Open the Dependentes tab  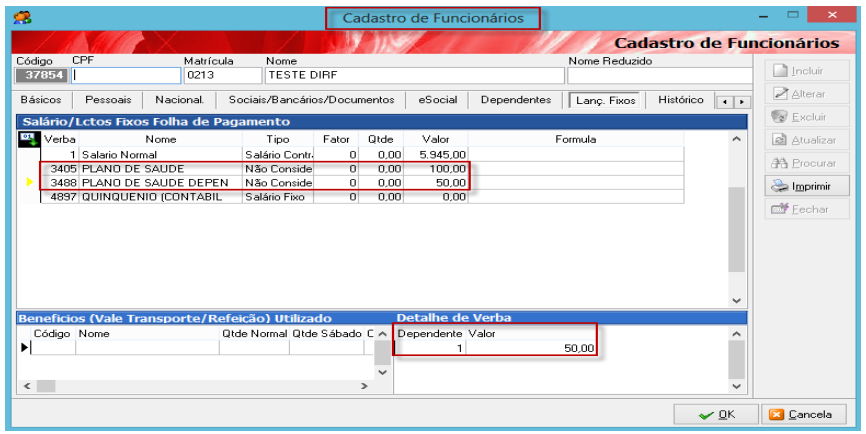[x=515, y=100]
